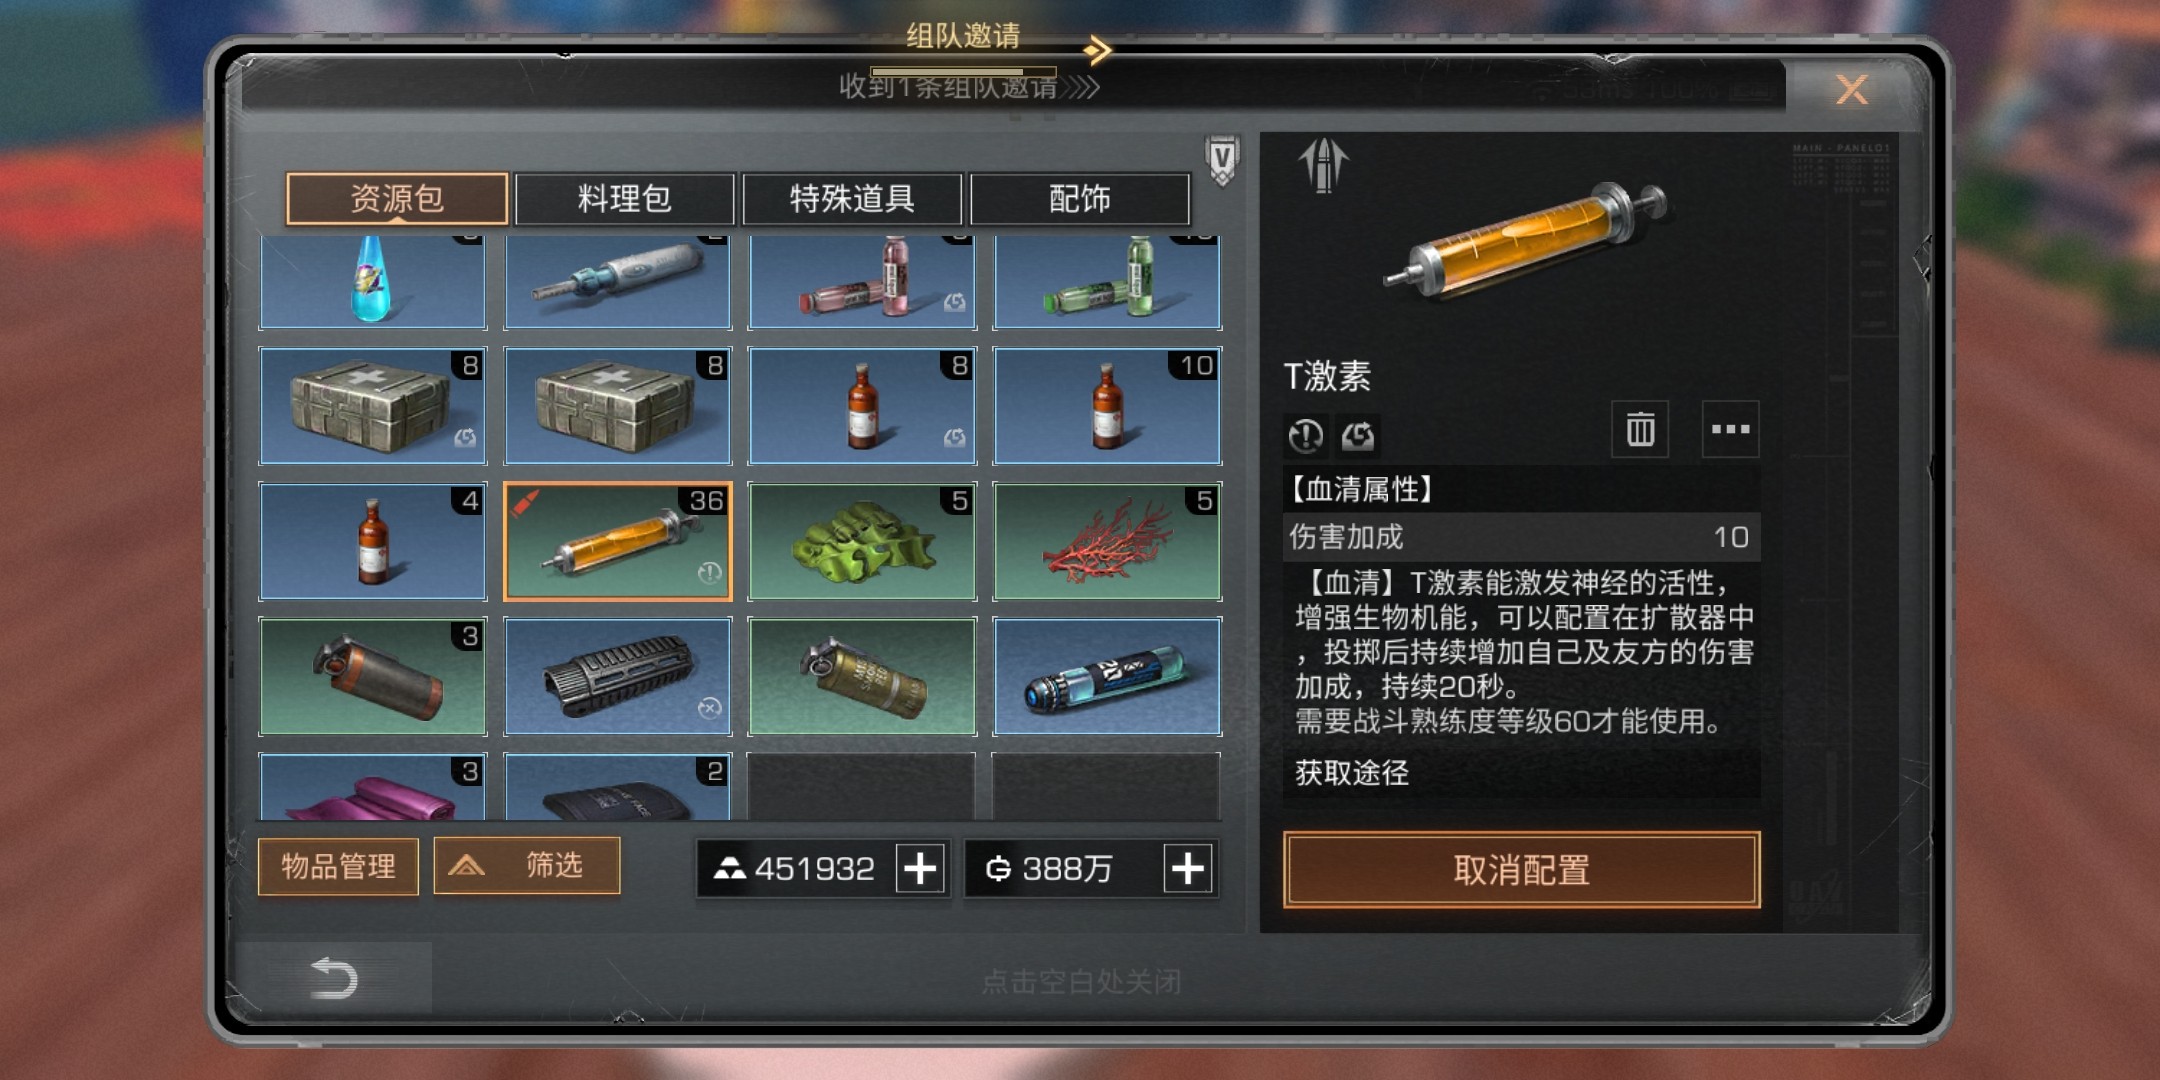This screenshot has height=1080, width=2160.
Task: Select the first medical kit box
Action: click(x=373, y=406)
